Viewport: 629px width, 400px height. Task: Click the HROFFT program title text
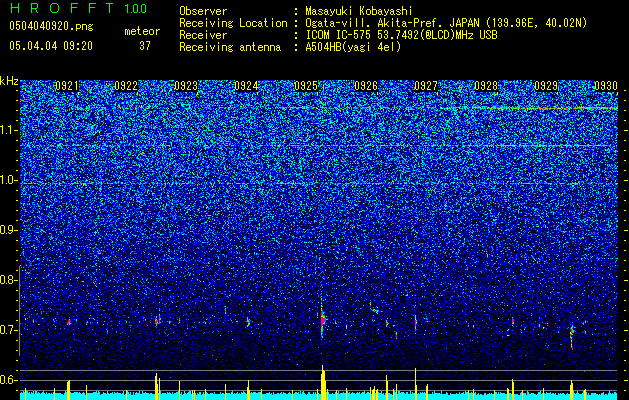[x=62, y=8]
